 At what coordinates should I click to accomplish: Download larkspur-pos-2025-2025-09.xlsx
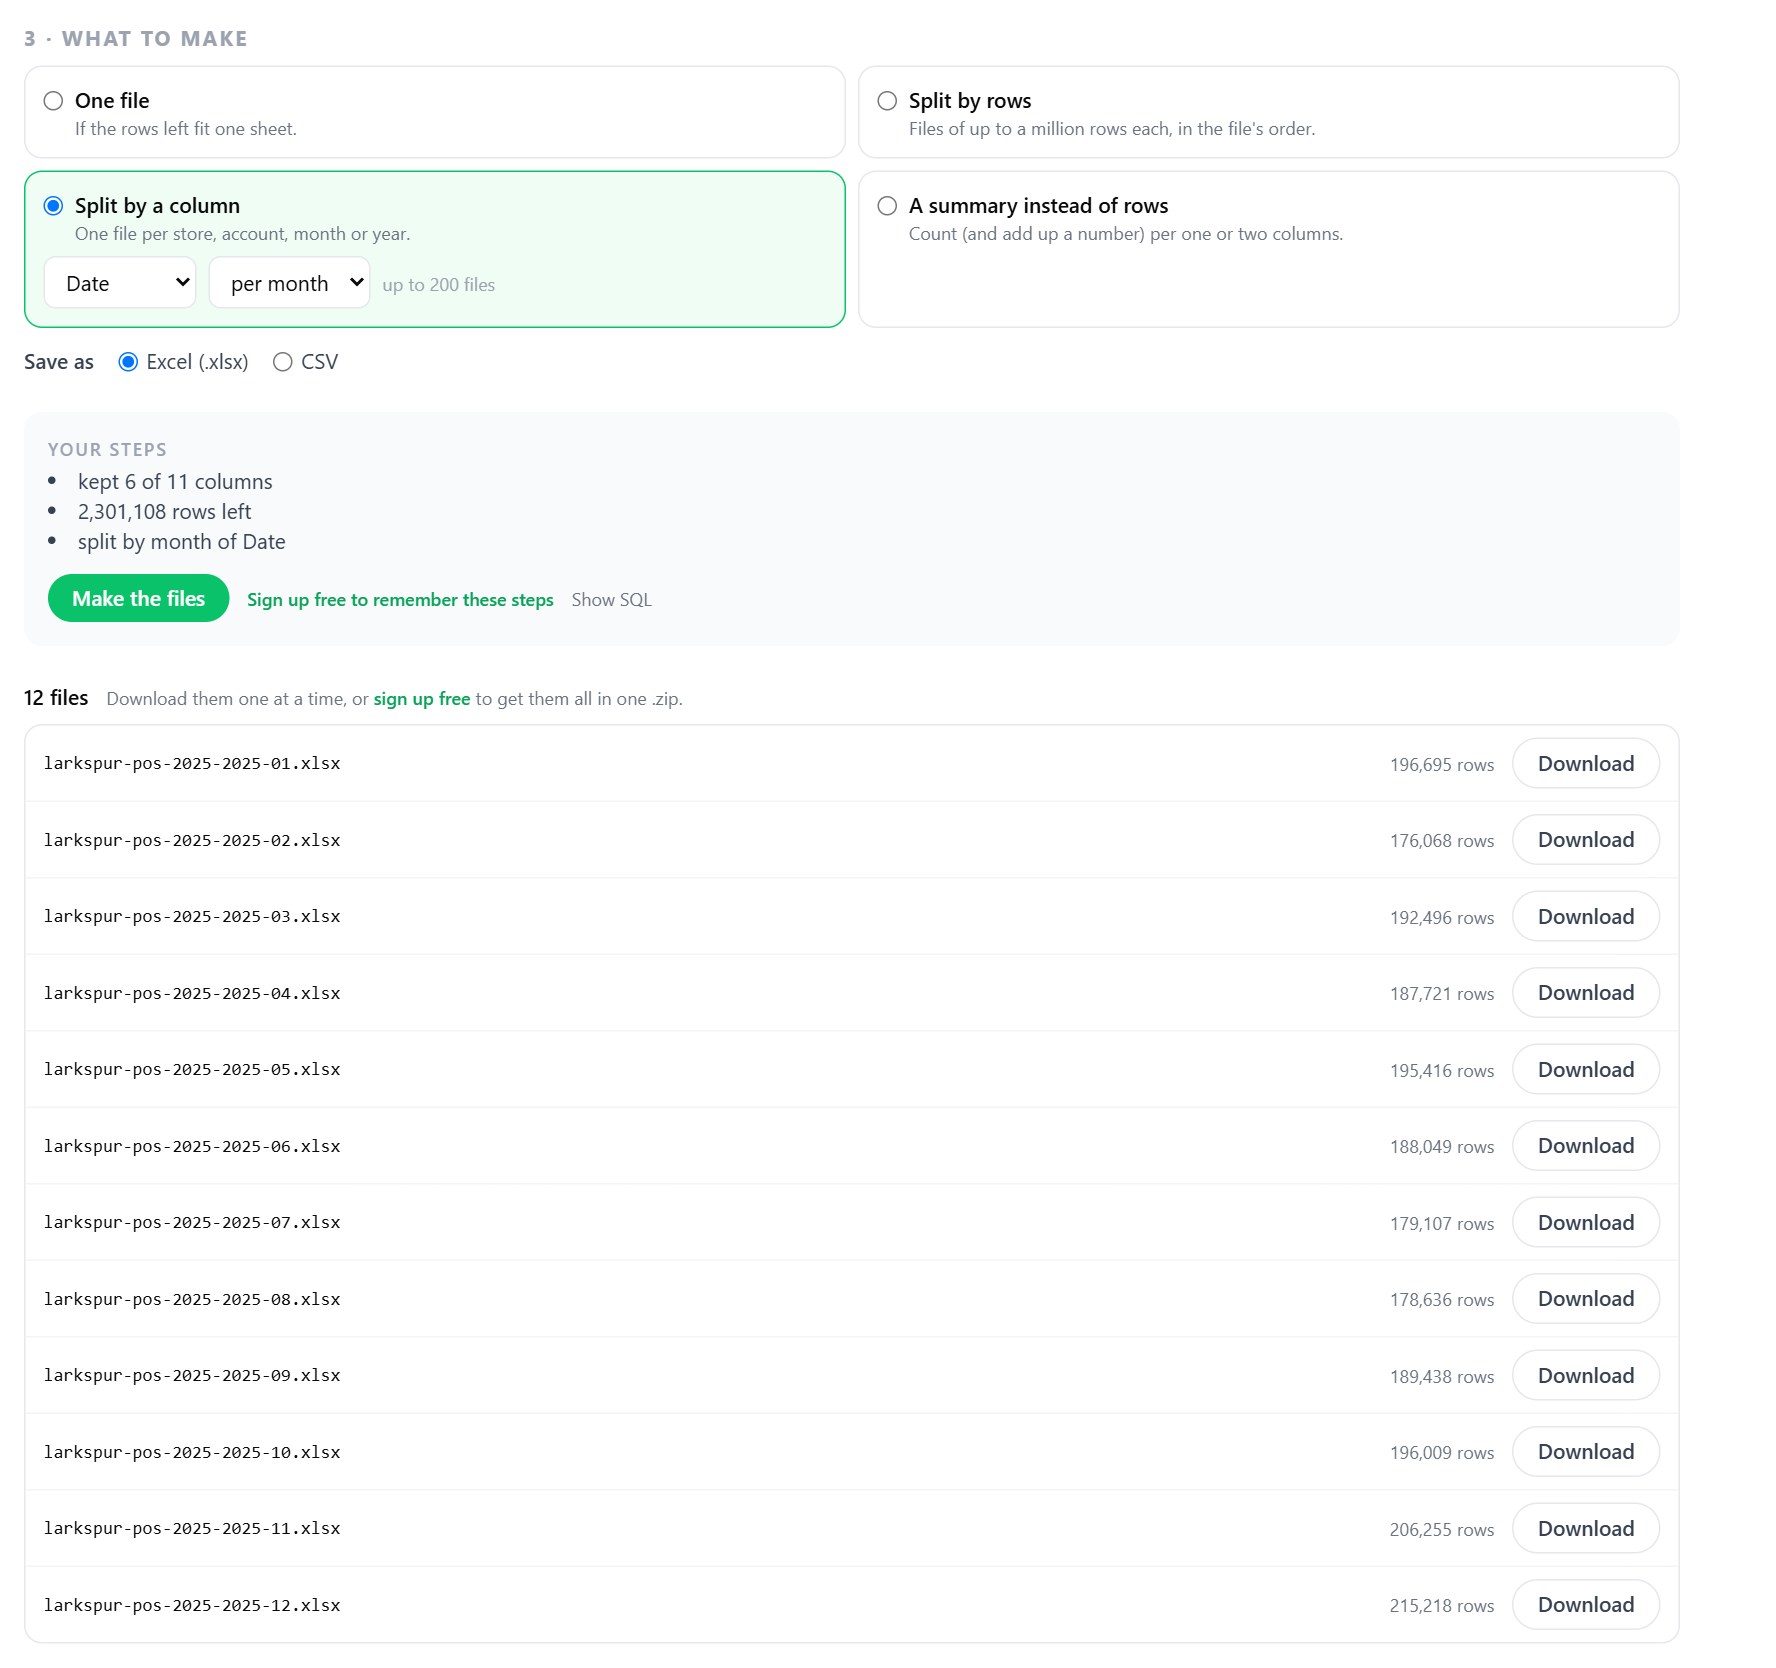tap(1586, 1376)
